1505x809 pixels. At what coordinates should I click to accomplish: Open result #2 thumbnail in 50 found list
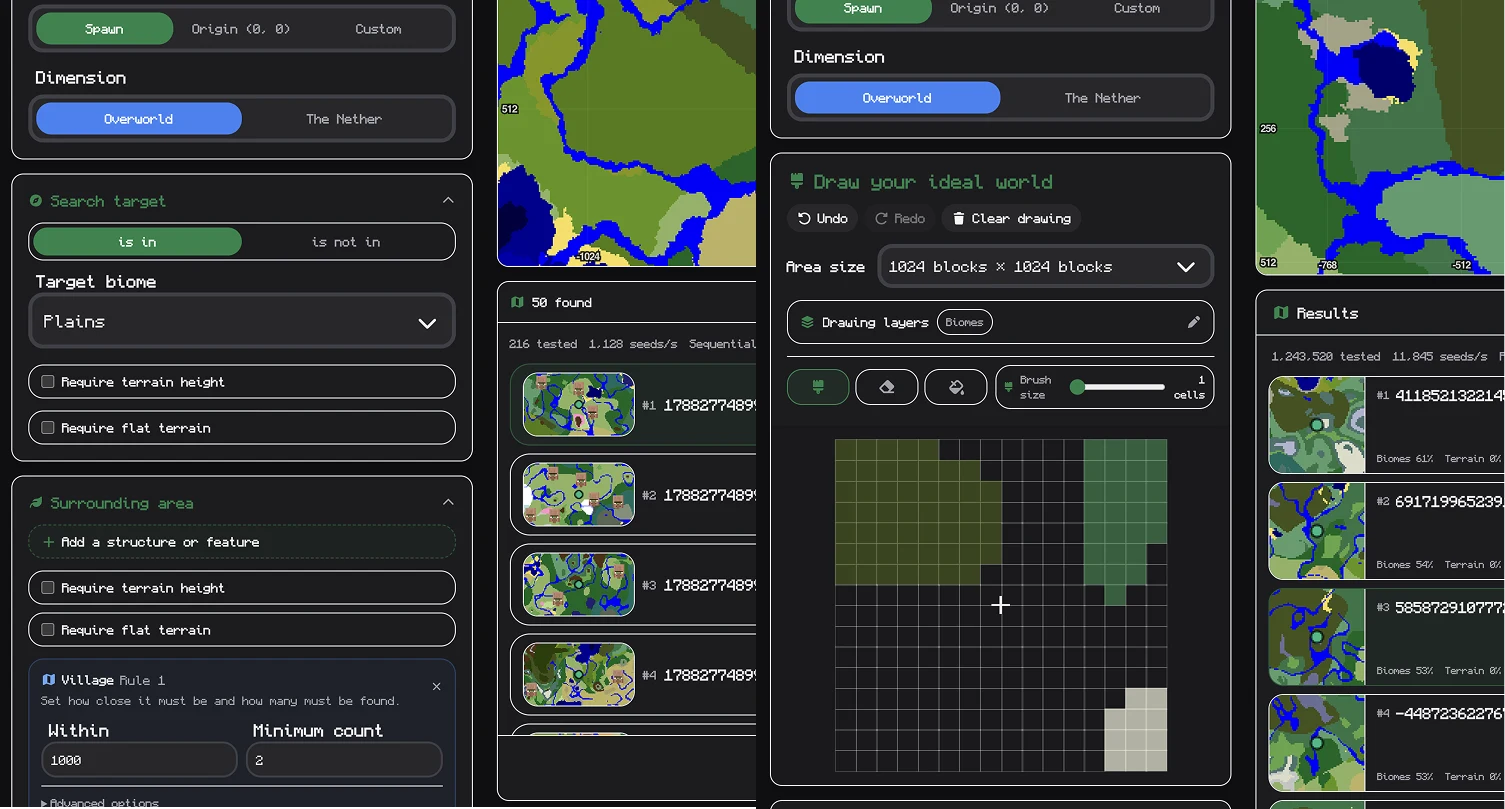(x=578, y=495)
